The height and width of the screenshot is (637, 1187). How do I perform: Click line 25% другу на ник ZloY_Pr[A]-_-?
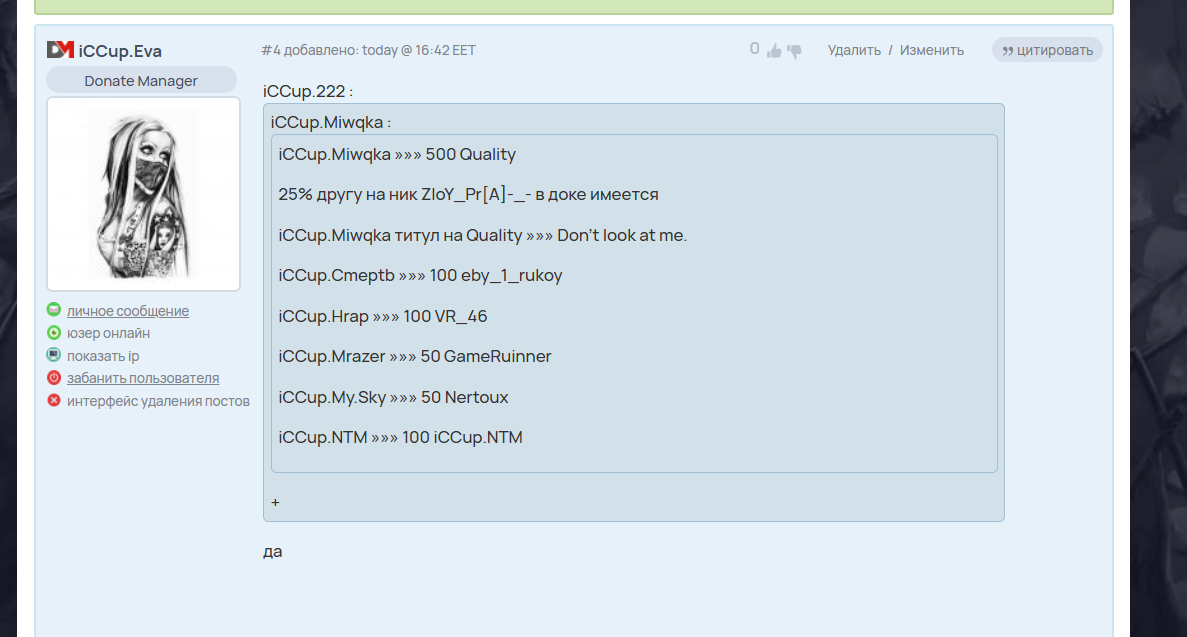coord(468,195)
